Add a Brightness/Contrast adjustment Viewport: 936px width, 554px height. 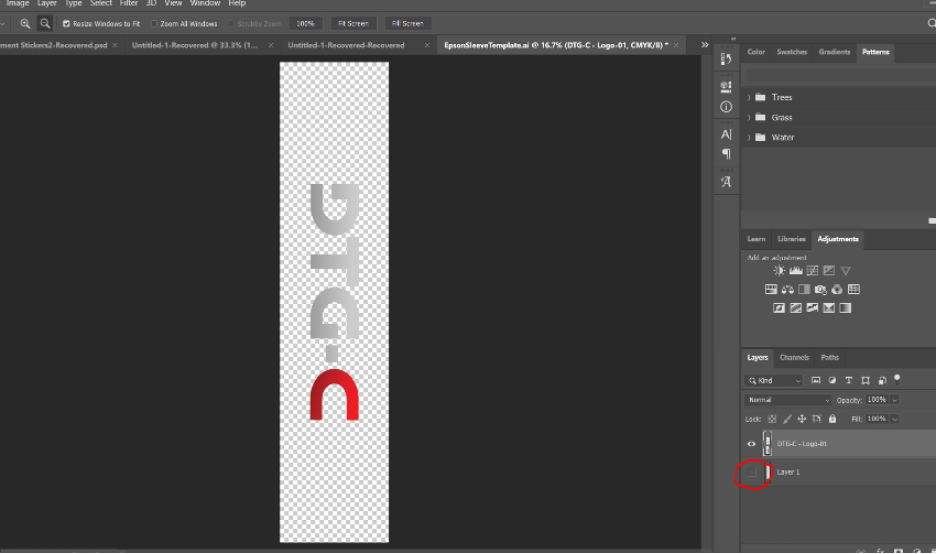tap(779, 270)
